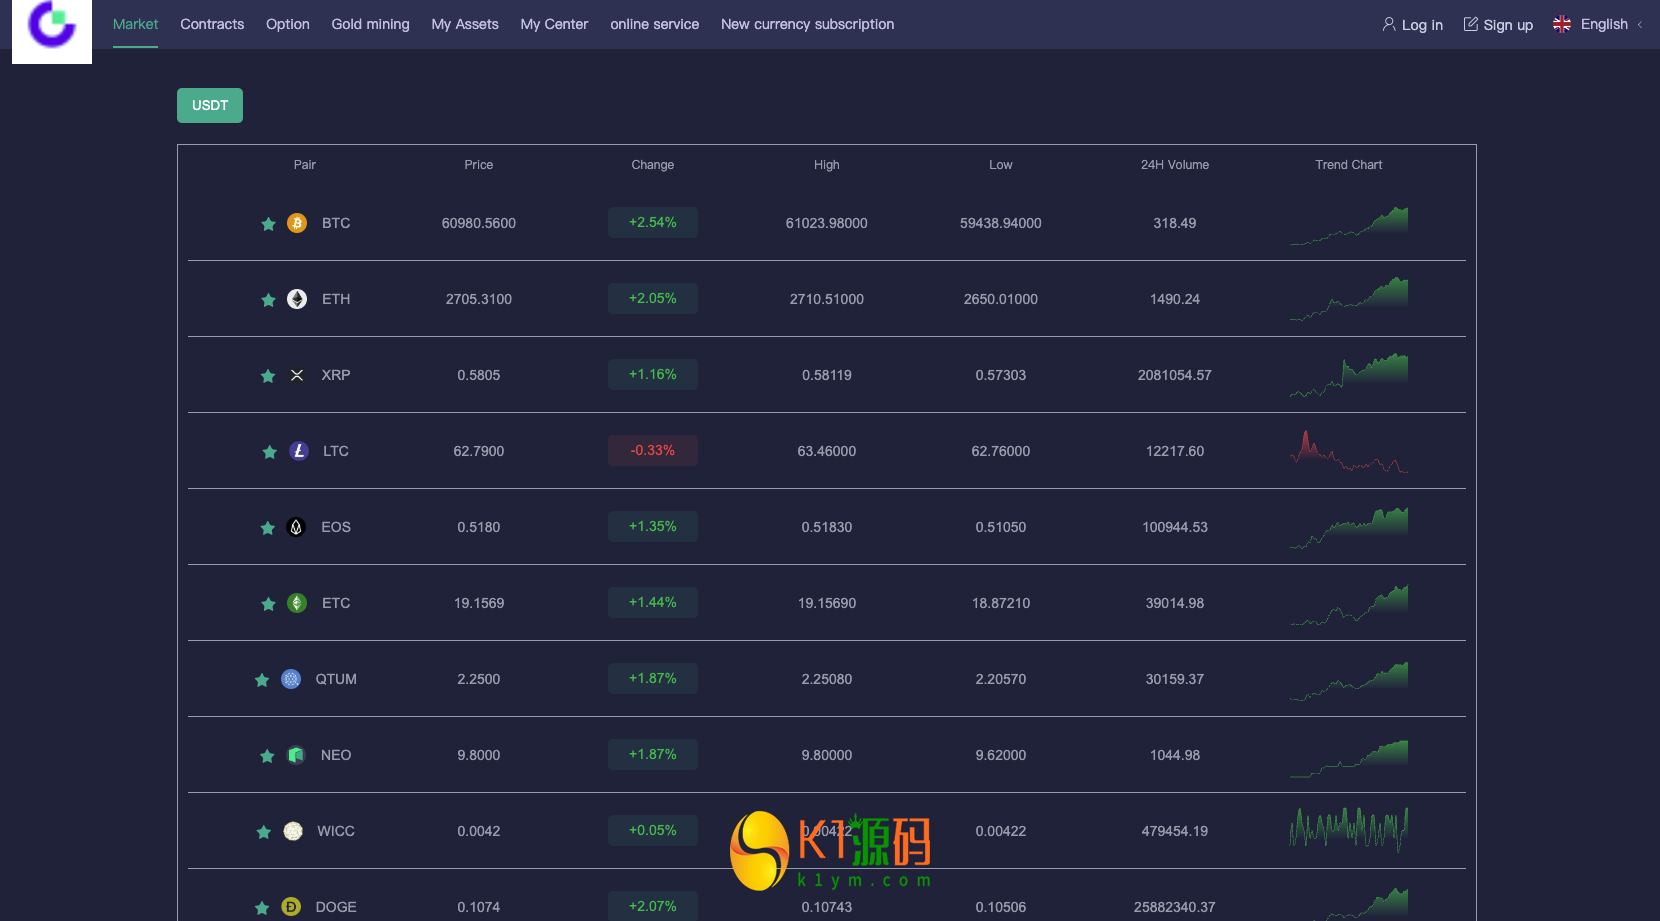Screen dimensions: 1660x921
Task: Expand the language selector chevron arrow
Action: (1640, 25)
